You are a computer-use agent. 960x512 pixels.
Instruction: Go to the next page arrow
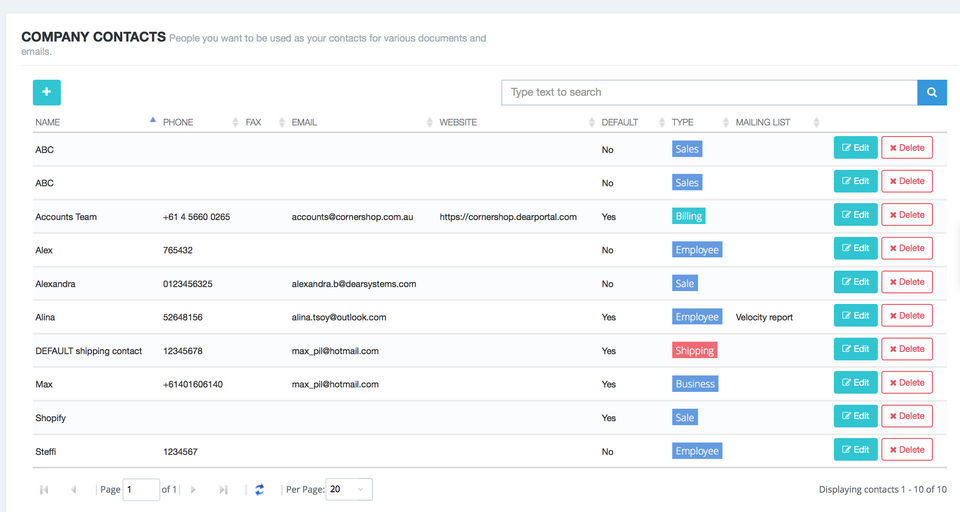click(x=193, y=489)
